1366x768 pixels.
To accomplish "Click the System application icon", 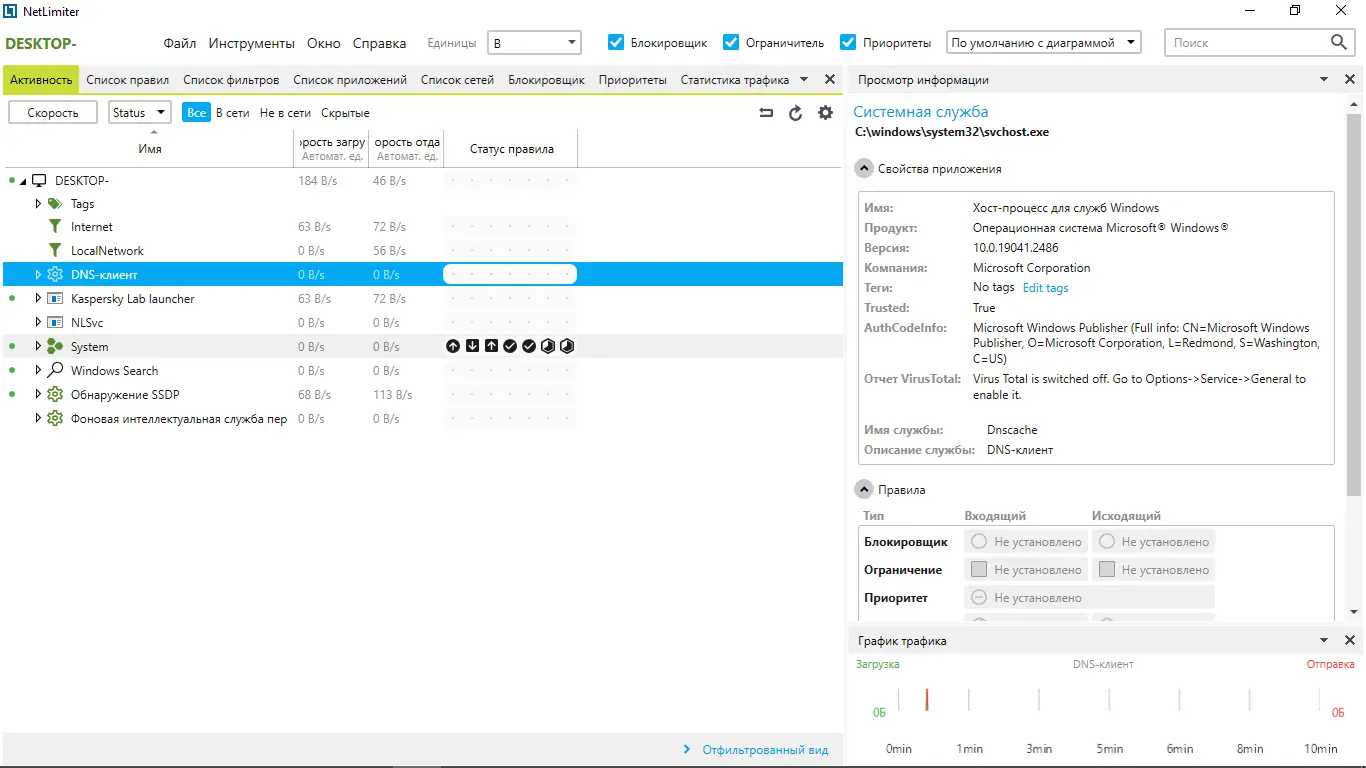I will [55, 346].
